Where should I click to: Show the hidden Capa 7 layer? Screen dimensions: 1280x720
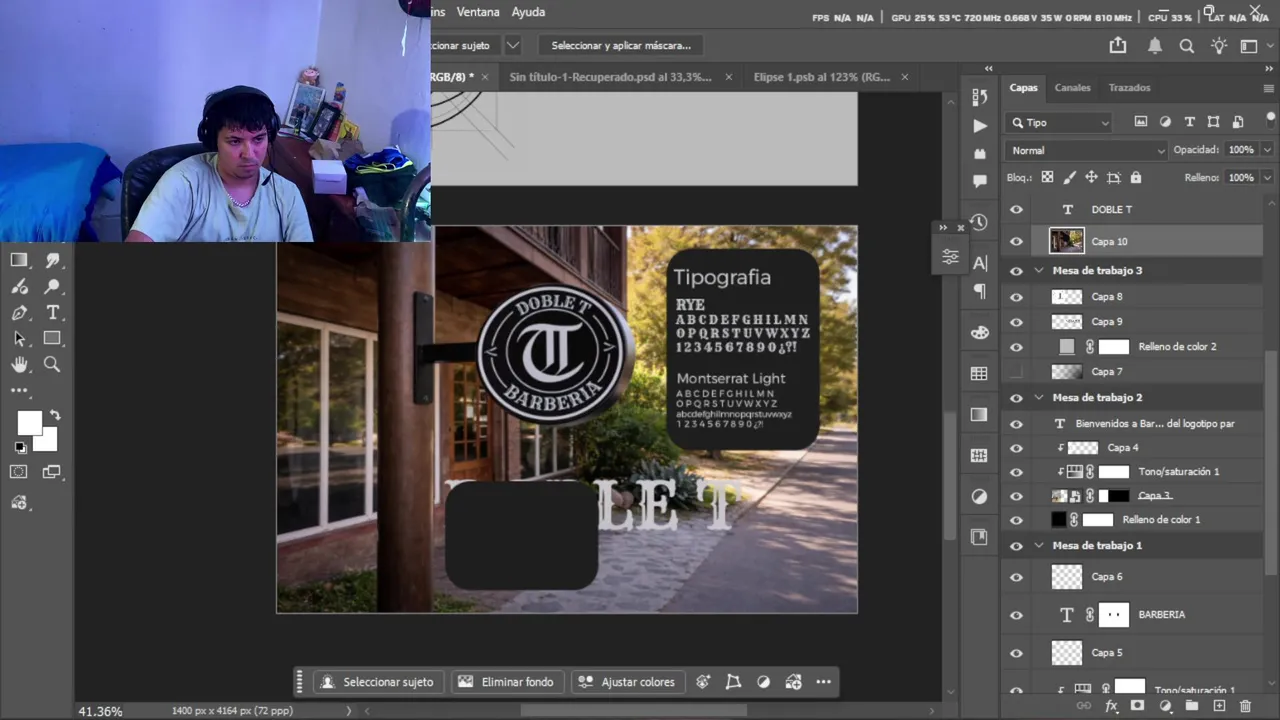[x=1016, y=372]
